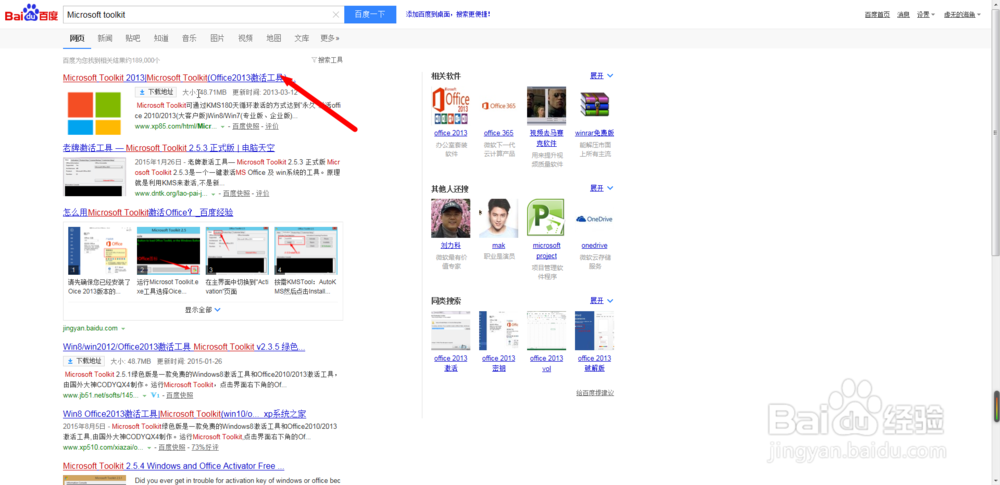This screenshot has width=1000, height=485.
Task: Switch to the 视频 tab
Action: [245, 38]
